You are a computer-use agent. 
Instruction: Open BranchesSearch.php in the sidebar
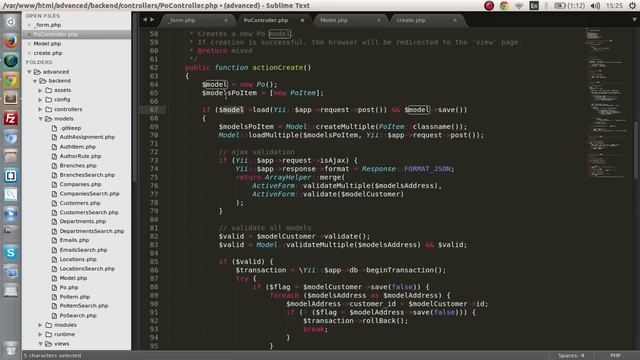click(x=87, y=175)
